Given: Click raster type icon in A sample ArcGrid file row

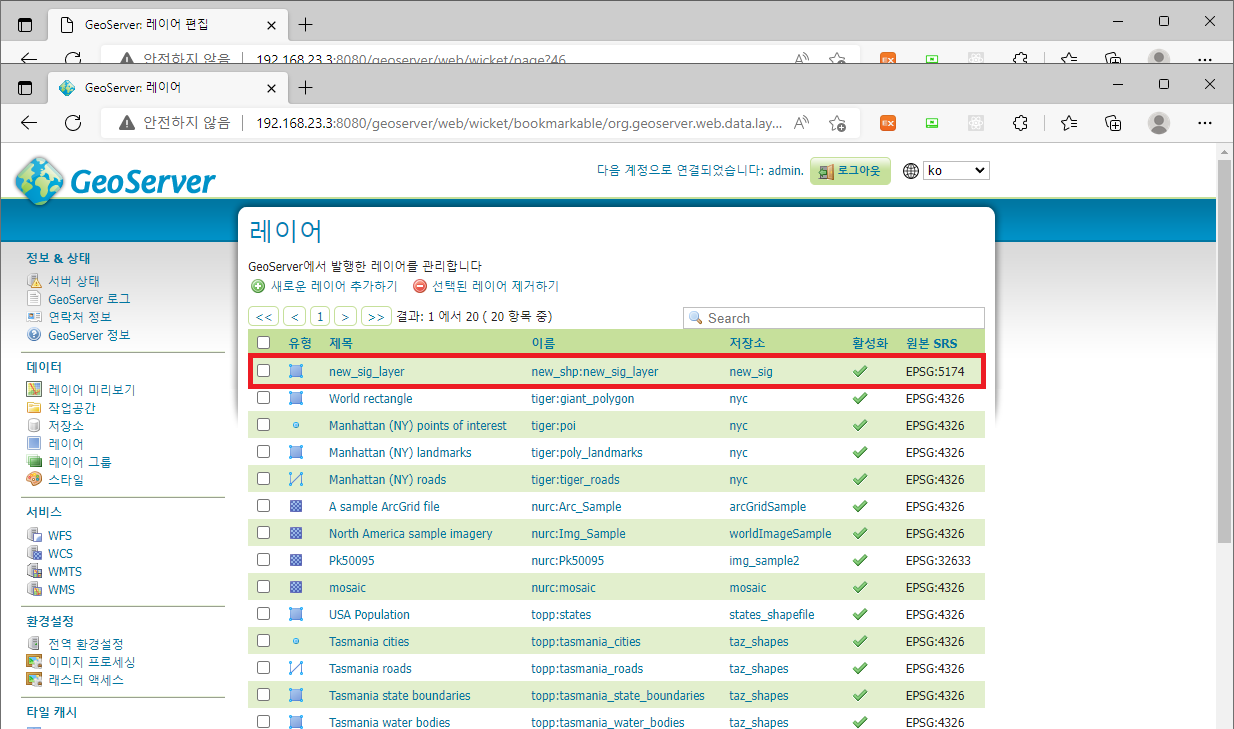Looking at the screenshot, I should coord(295,506).
